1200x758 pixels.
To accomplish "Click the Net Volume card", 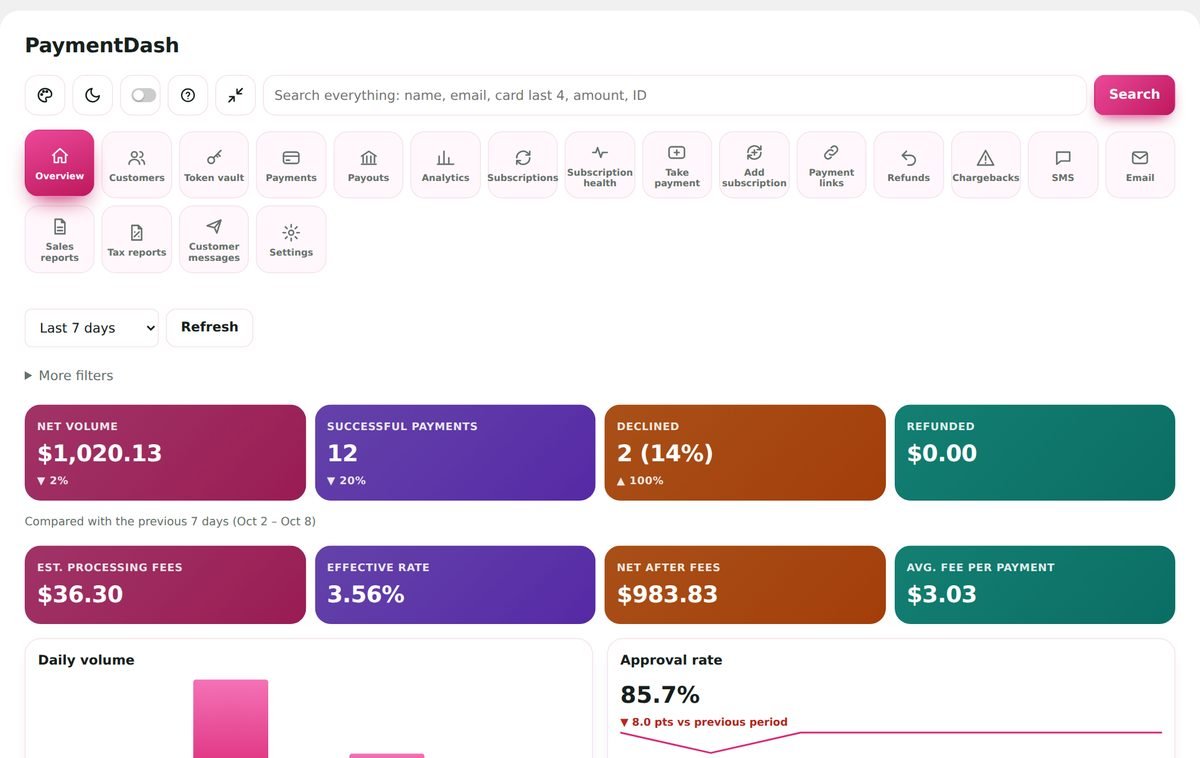I will 165,453.
